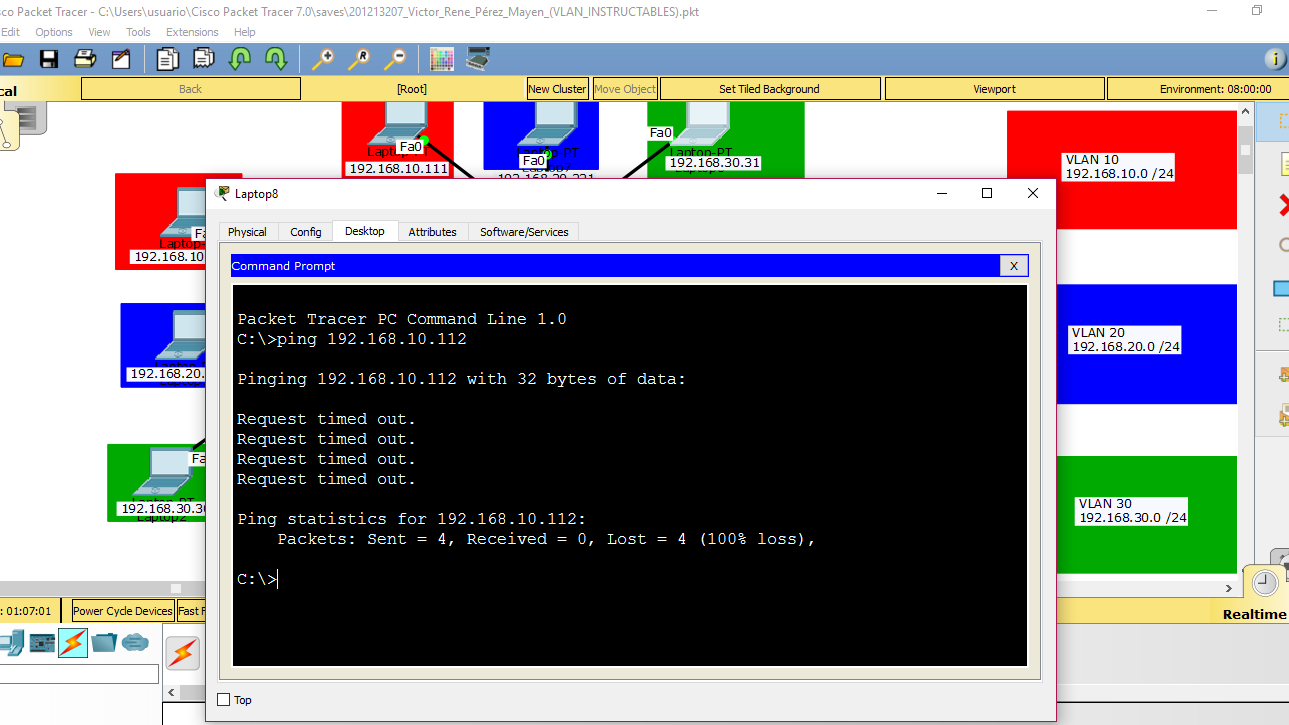
Task: Open the View menu
Action: pyautogui.click(x=99, y=32)
